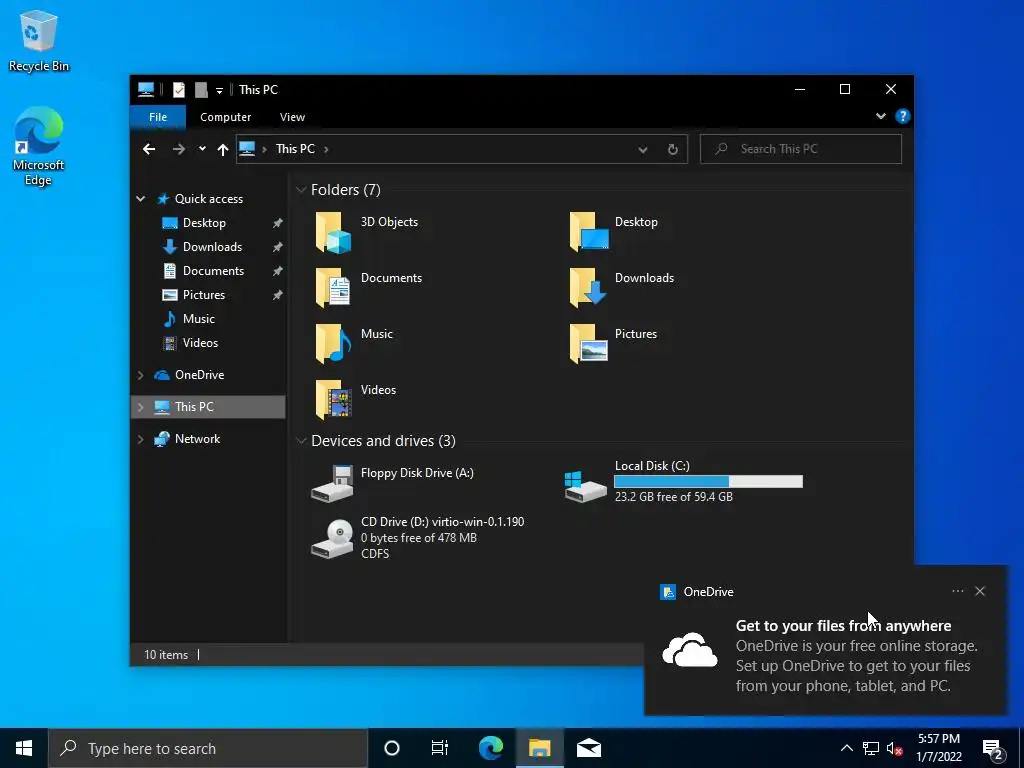
Task: Click the muted volume tray icon
Action: 895,748
